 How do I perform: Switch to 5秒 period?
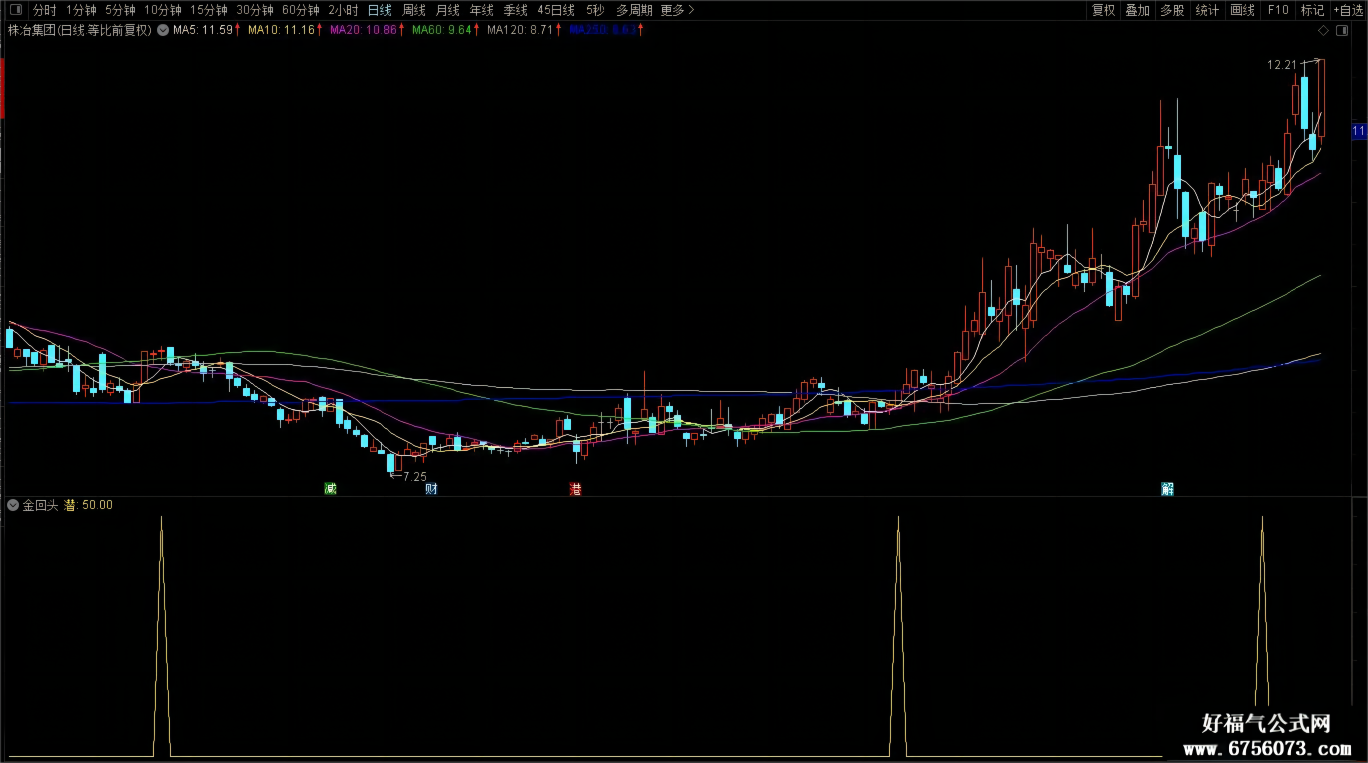tap(595, 10)
